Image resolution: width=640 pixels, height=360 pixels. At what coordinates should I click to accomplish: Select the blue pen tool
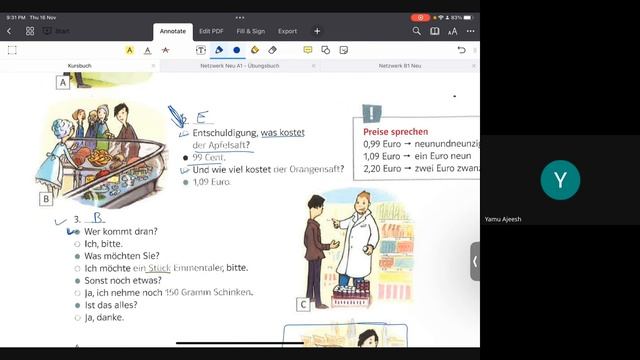(x=219, y=50)
